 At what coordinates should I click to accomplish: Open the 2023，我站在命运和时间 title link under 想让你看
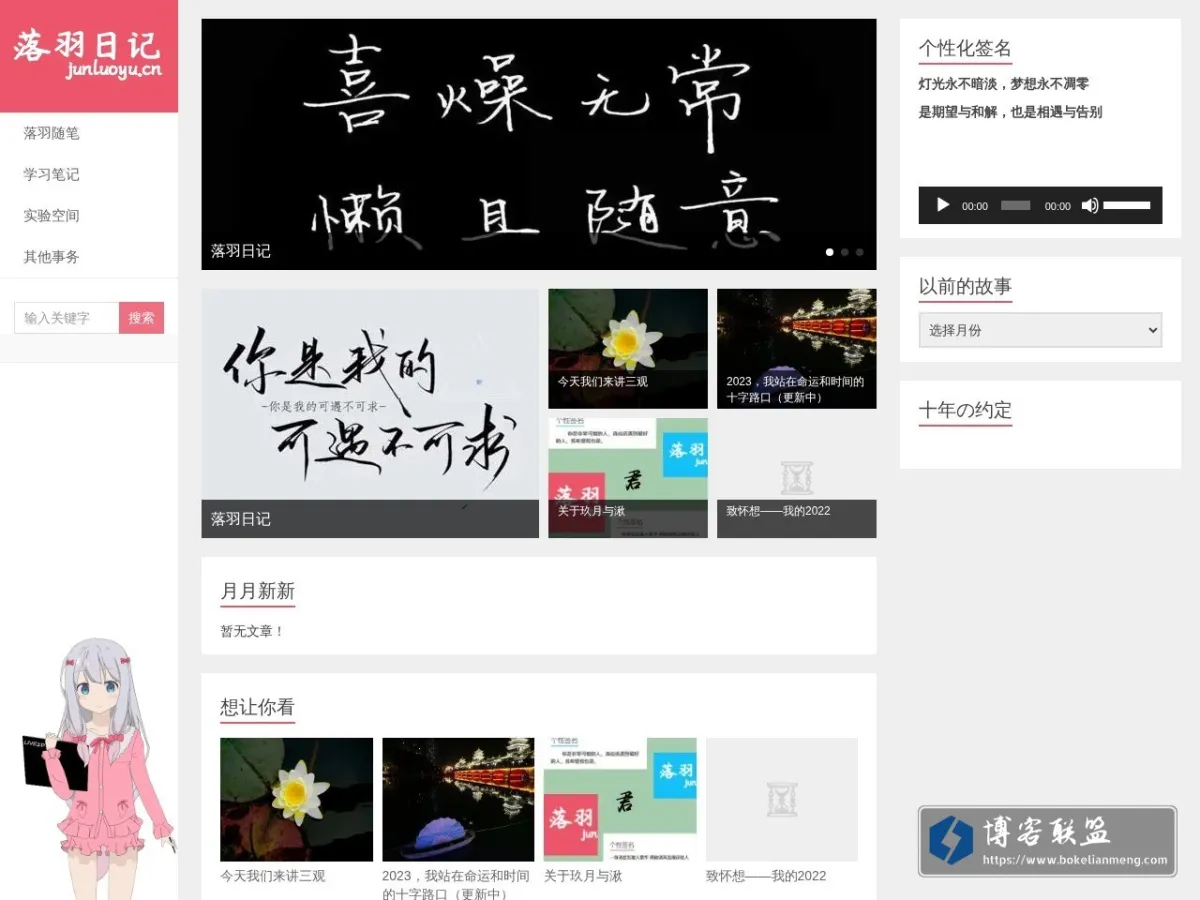456,884
